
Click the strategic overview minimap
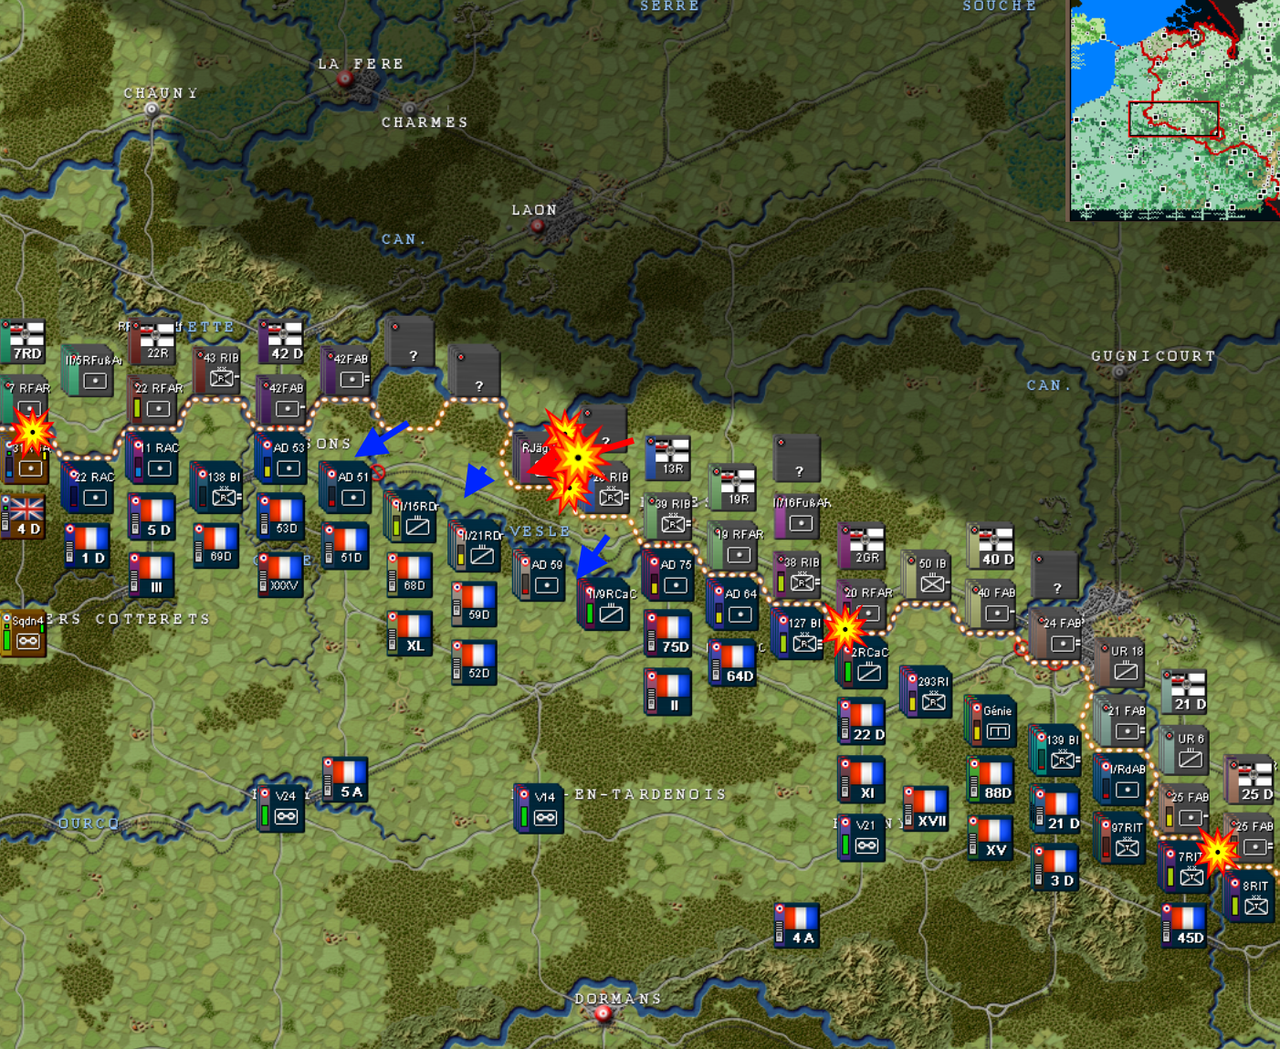pos(1174,110)
